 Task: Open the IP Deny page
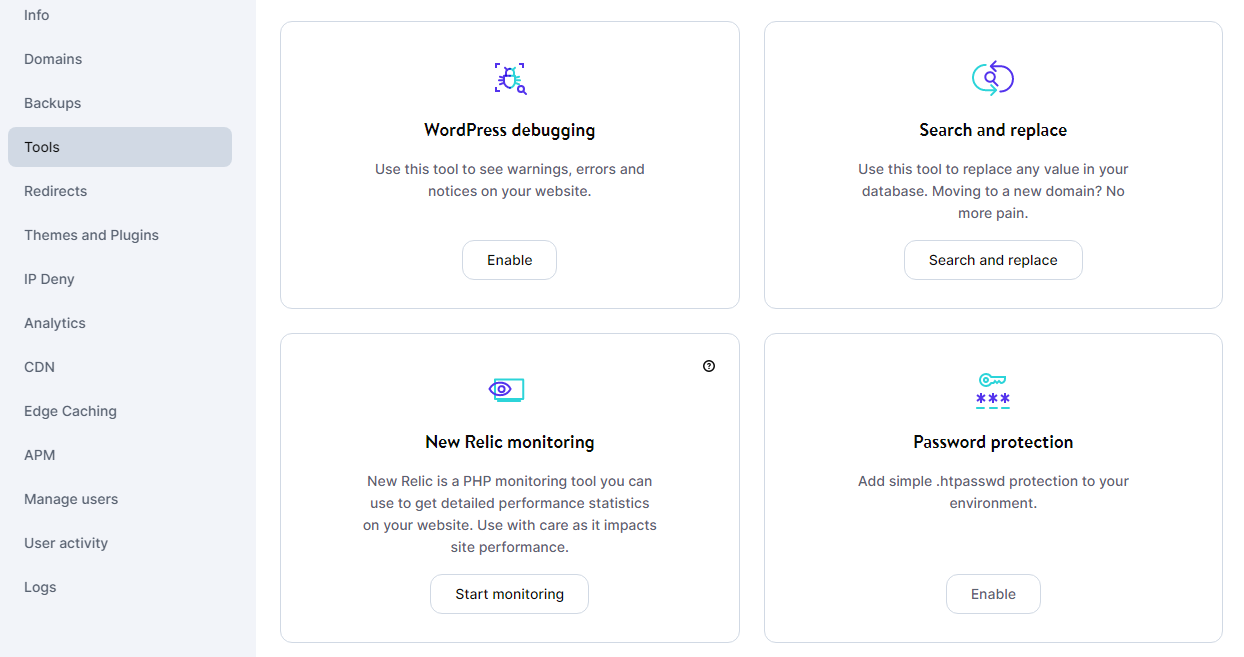(x=49, y=279)
